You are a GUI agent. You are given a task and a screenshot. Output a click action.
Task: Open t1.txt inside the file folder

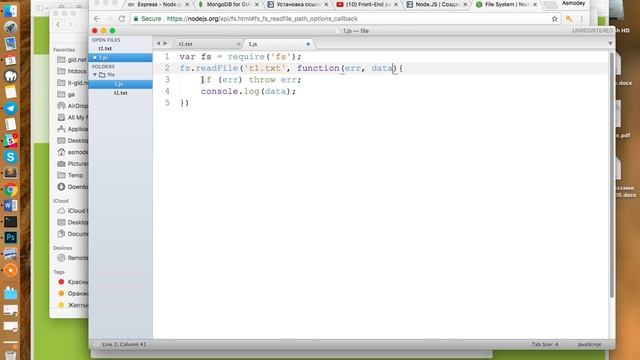pos(121,93)
